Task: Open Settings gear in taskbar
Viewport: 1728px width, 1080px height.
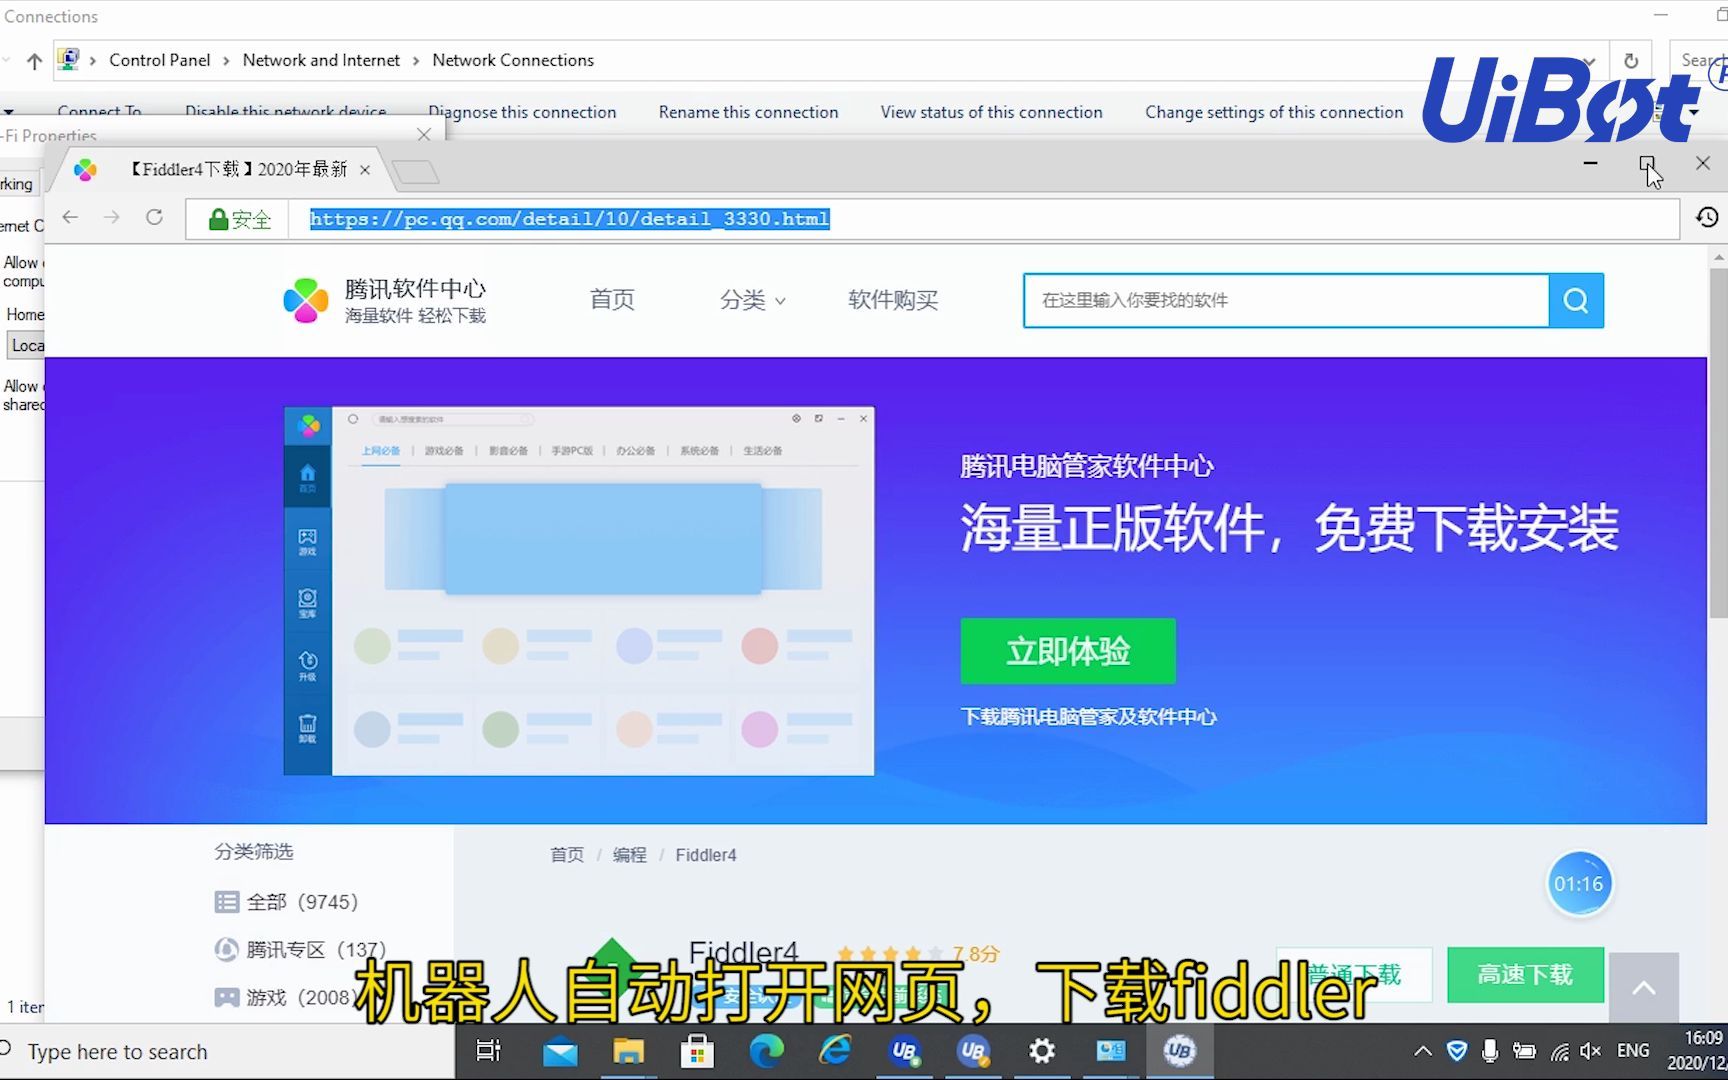Action: [x=1042, y=1051]
